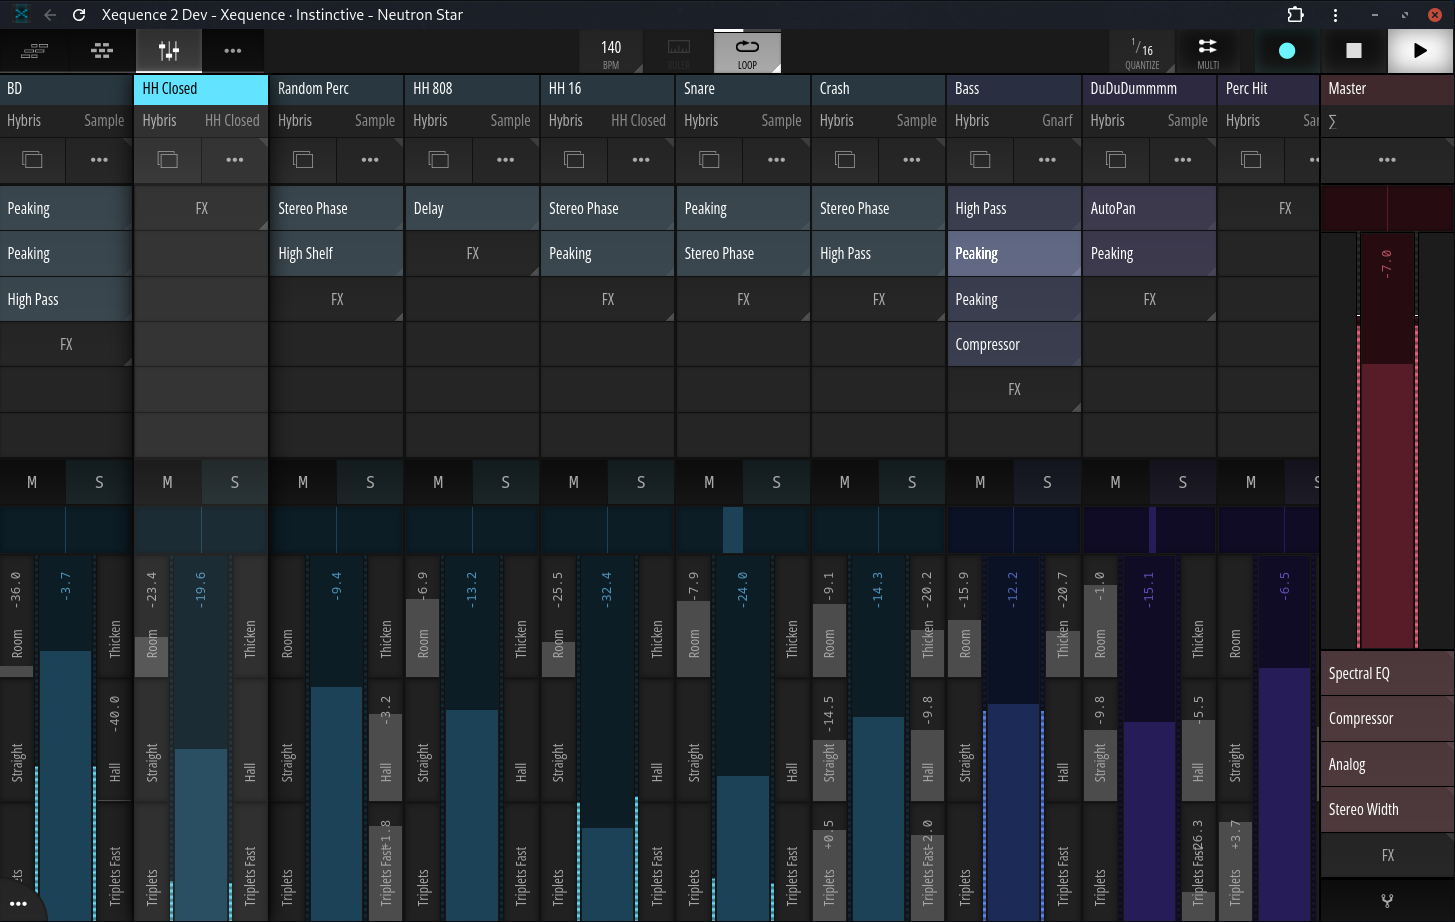
Task: Stop playback with the stop button
Action: coord(1353,50)
